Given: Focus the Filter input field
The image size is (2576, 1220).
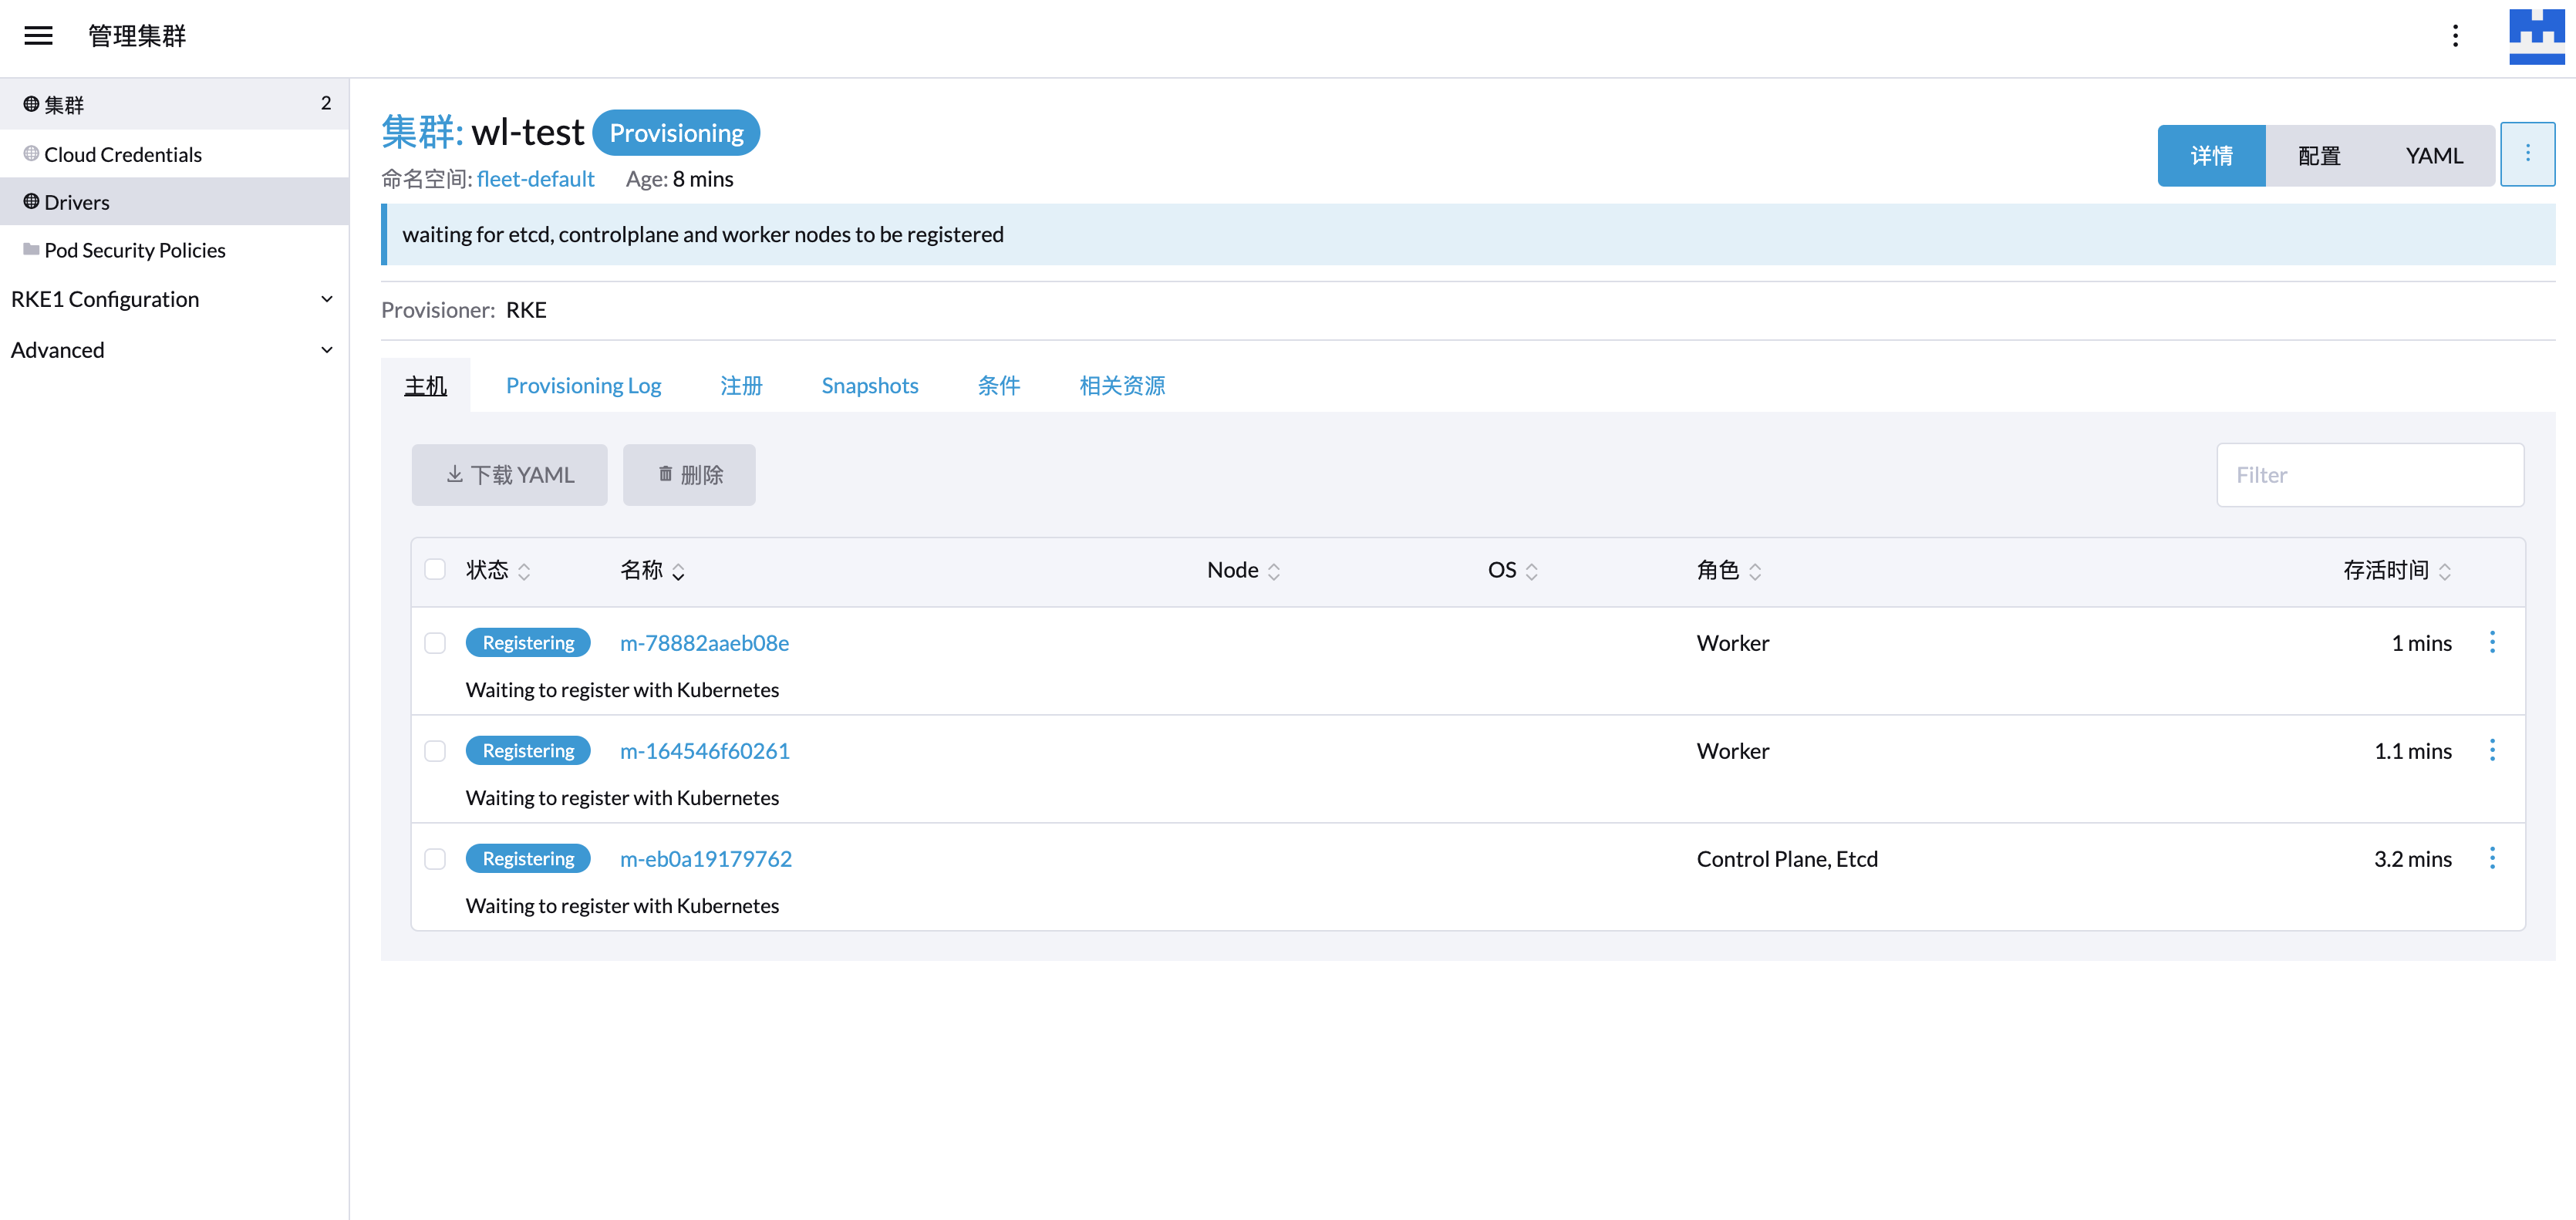Looking at the screenshot, I should point(2370,474).
